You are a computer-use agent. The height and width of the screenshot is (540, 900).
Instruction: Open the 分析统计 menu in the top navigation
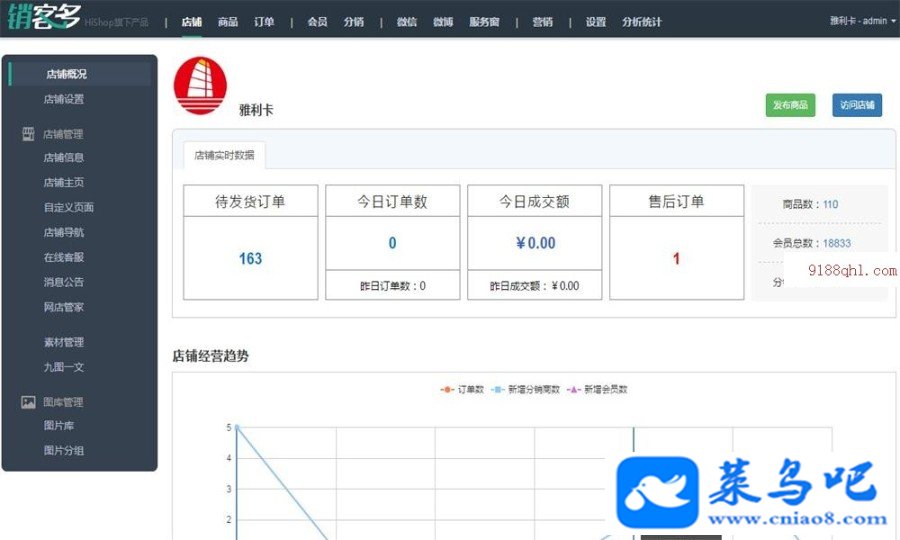(x=642, y=22)
